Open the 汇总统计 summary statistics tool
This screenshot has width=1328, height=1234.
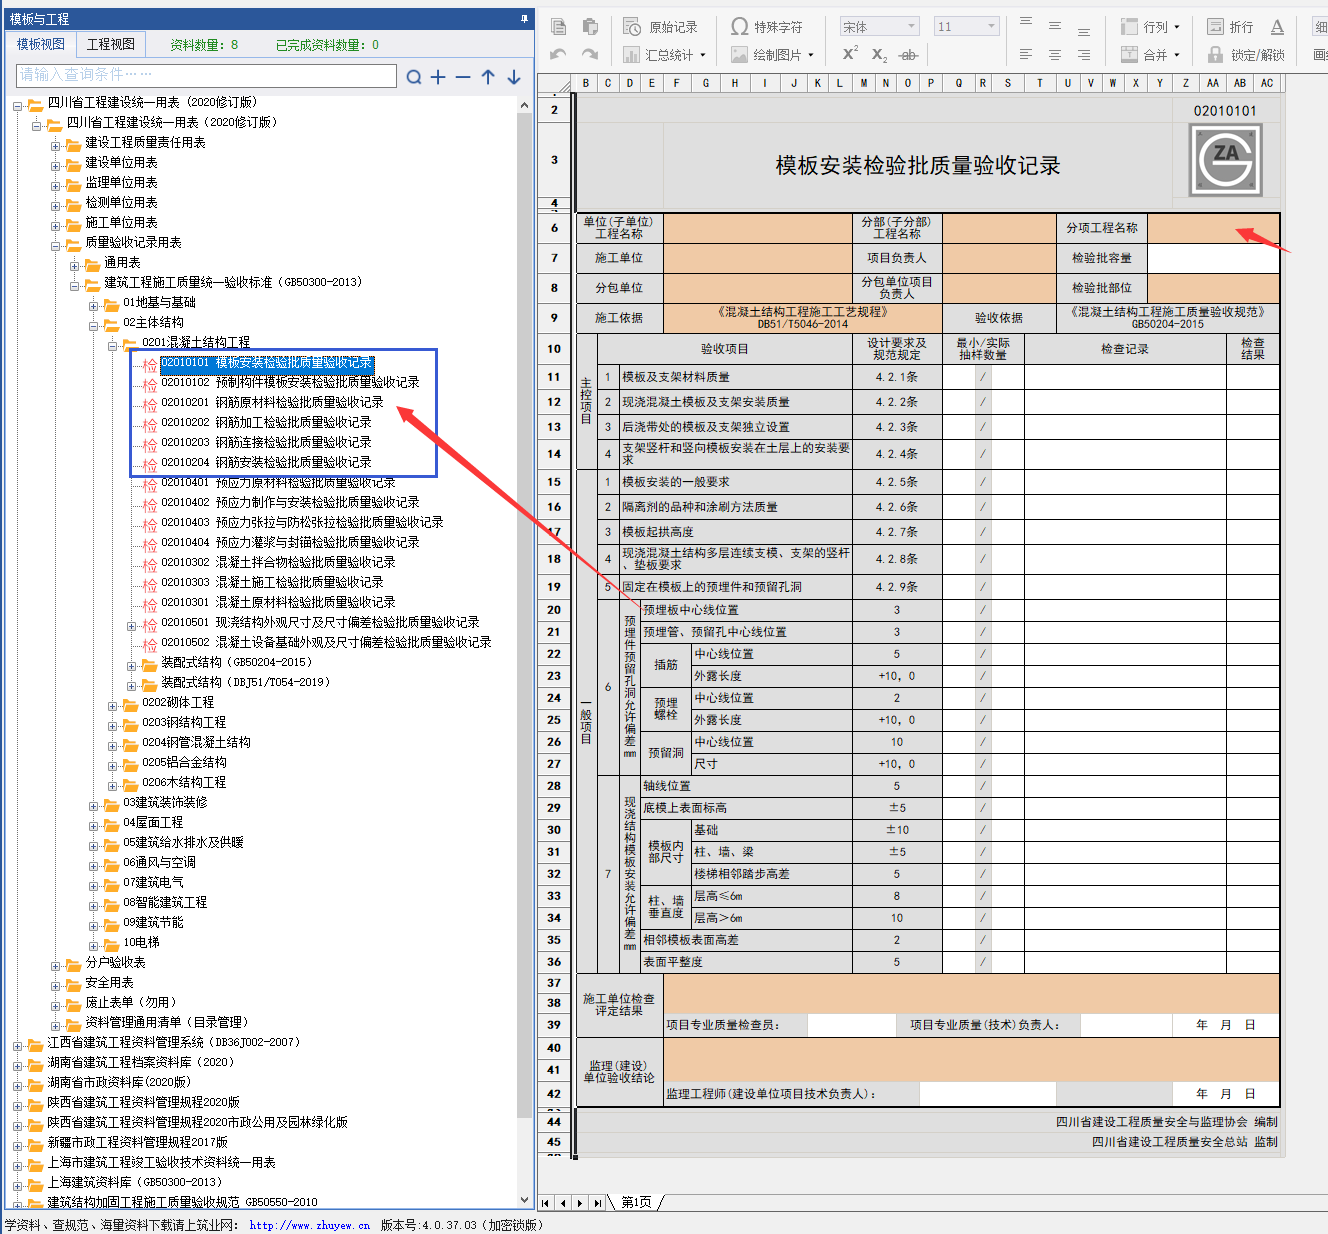664,55
